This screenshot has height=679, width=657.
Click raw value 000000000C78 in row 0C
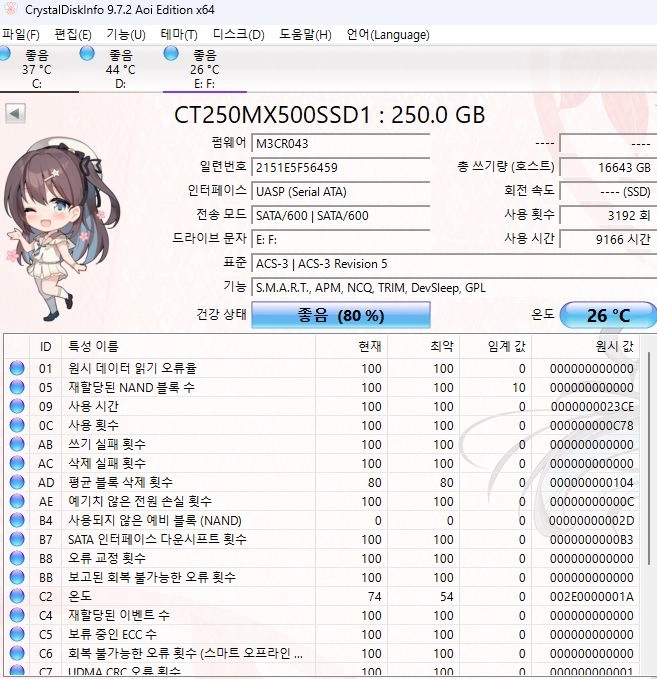(592, 426)
